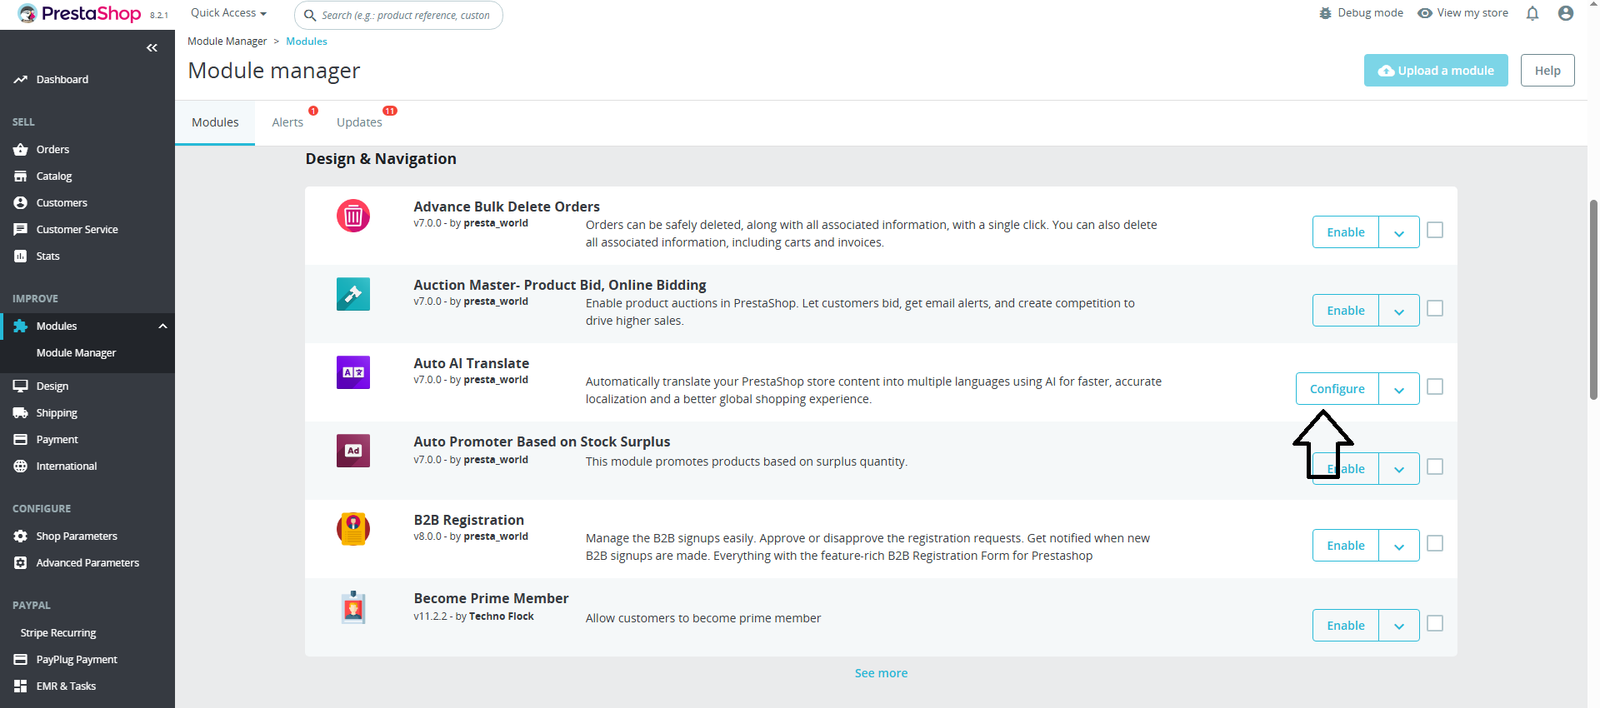Tick the Become Prime Member checkbox
The image size is (1600, 708).
pyautogui.click(x=1435, y=623)
